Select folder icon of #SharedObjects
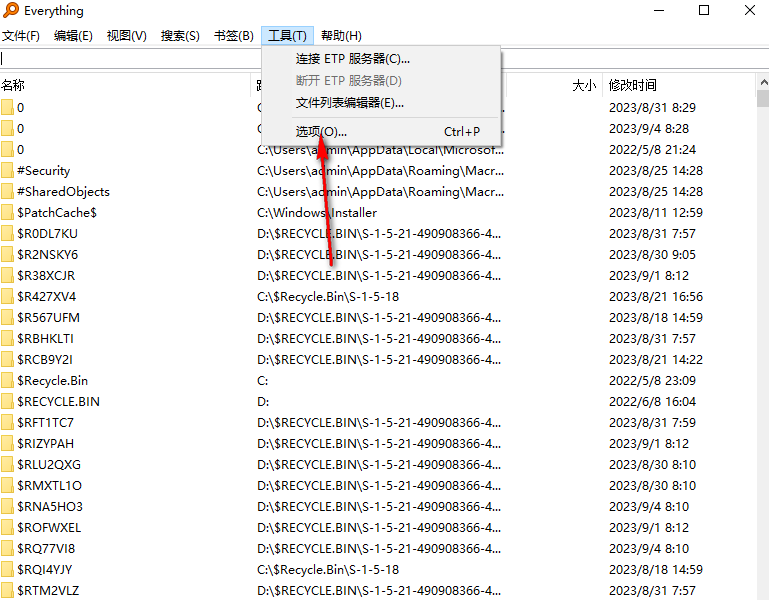The height and width of the screenshot is (600, 769). (x=7, y=192)
